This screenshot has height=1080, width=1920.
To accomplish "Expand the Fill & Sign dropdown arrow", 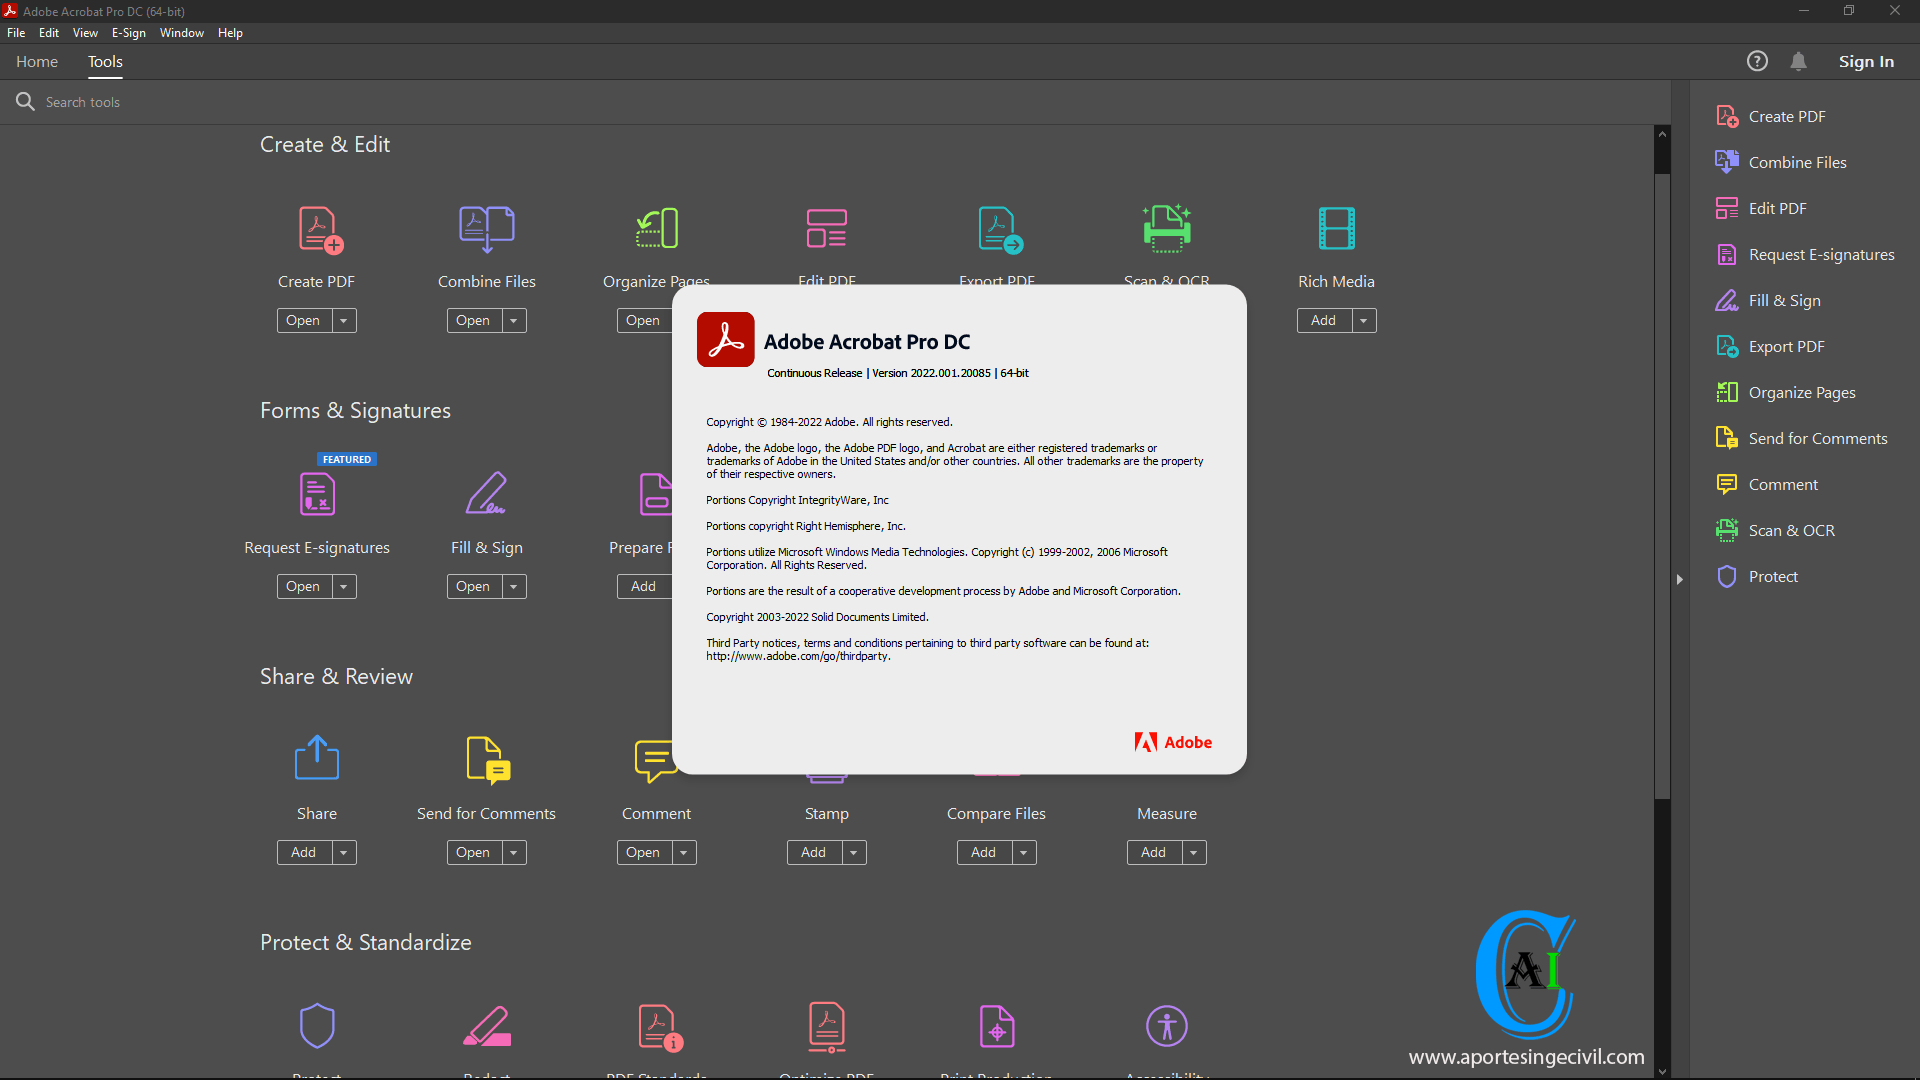I will [513, 584].
